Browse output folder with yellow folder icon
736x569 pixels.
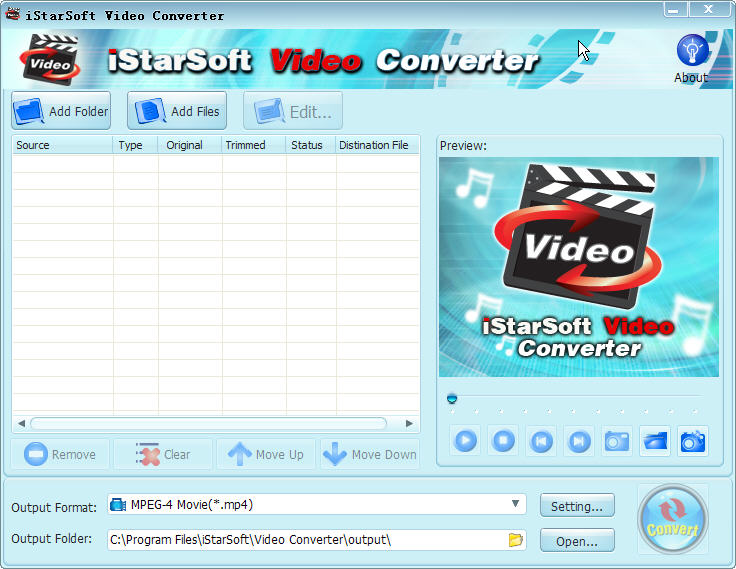click(x=515, y=540)
